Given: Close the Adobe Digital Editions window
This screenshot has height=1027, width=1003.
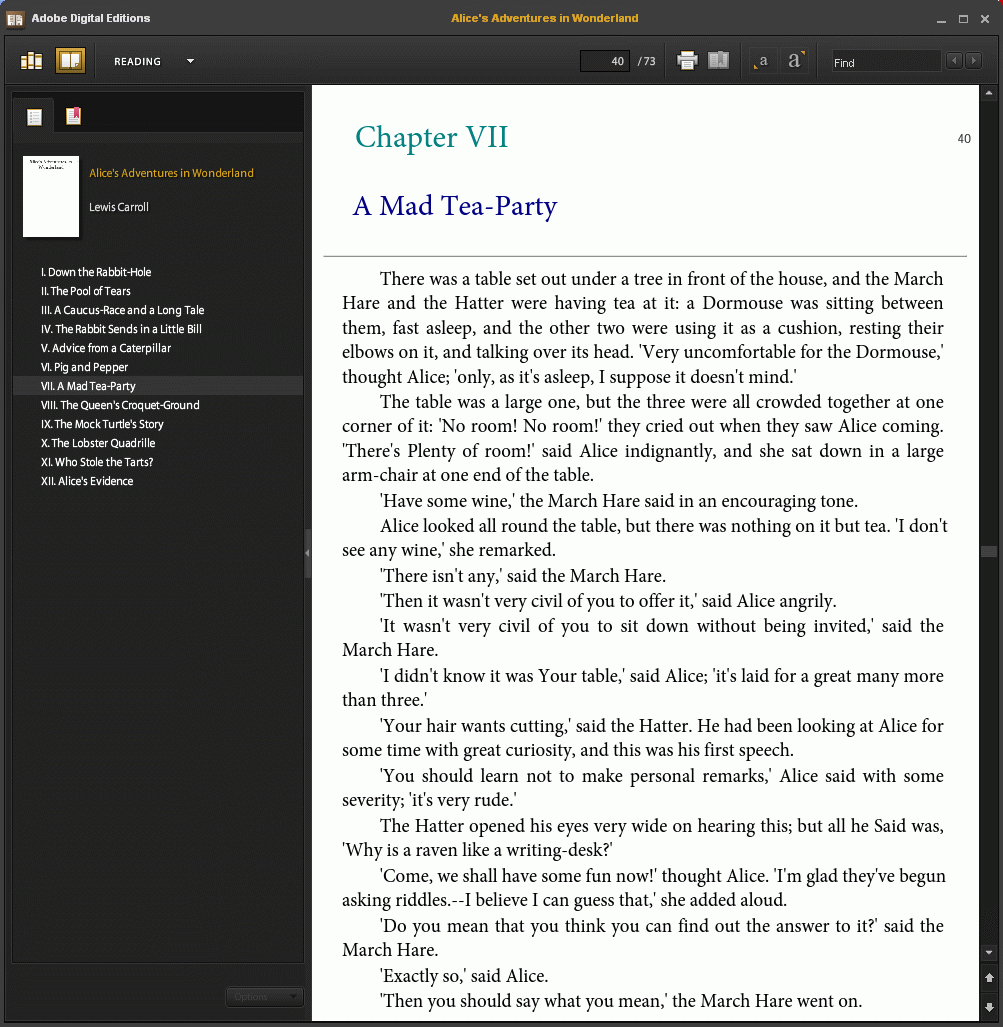Looking at the screenshot, I should pos(985,19).
